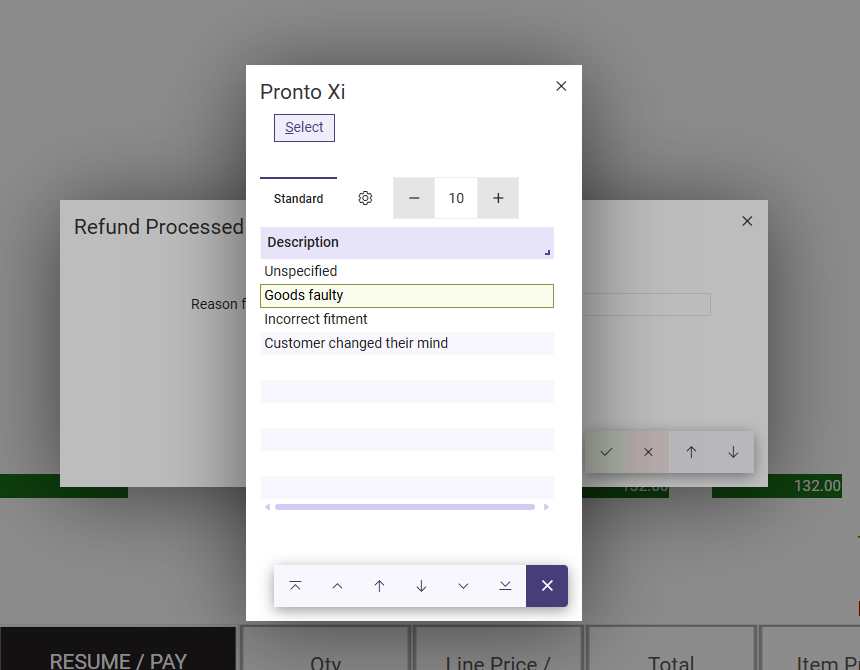The height and width of the screenshot is (670, 860).
Task: Open the gear settings icon
Action: [x=365, y=198]
